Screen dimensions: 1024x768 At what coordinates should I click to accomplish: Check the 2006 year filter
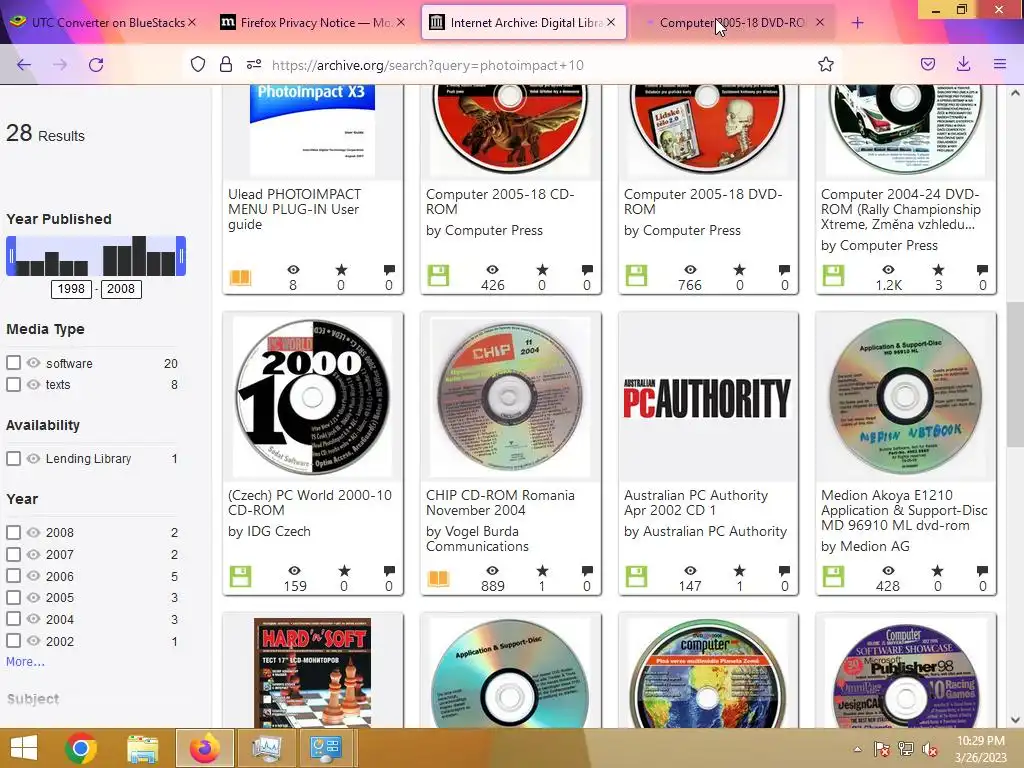pos(13,575)
